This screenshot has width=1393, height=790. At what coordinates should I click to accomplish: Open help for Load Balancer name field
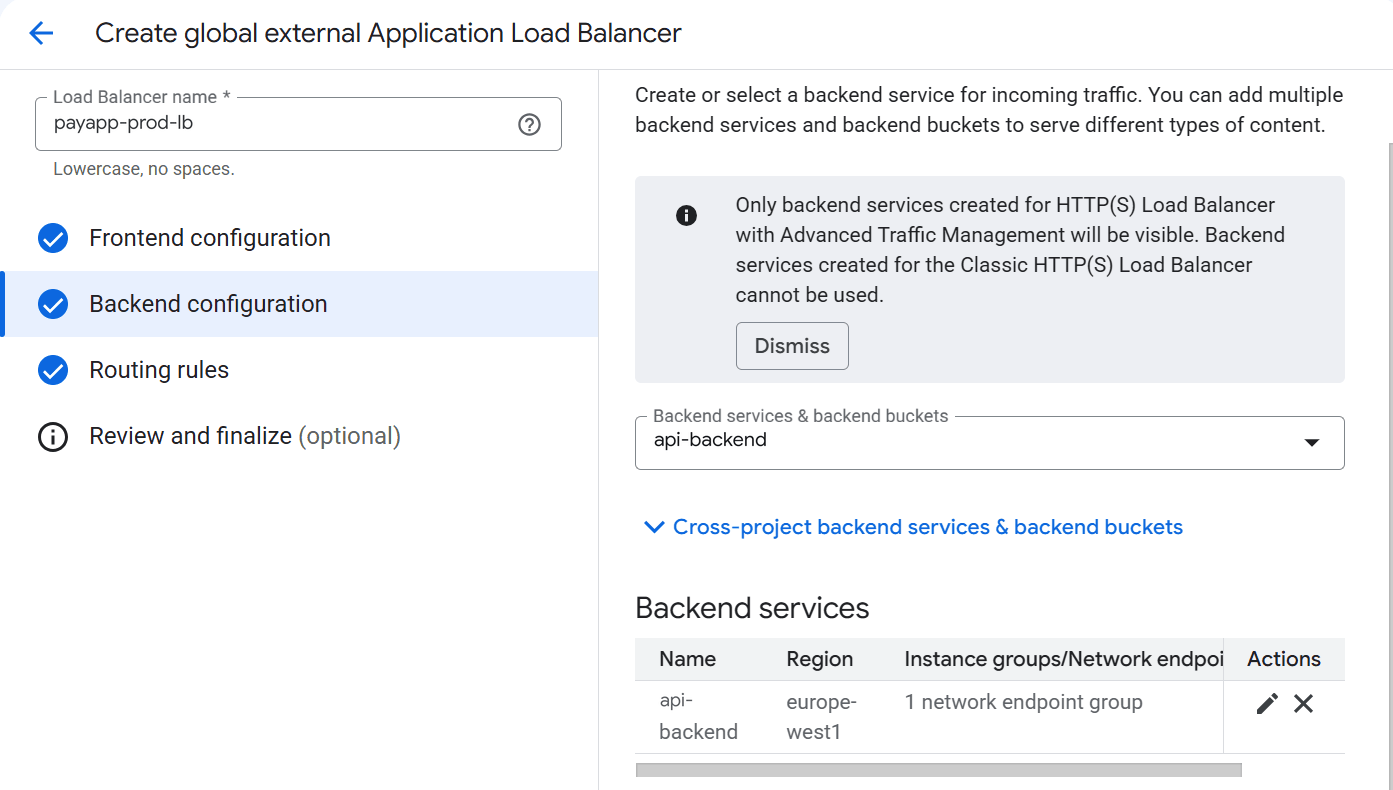tap(529, 124)
